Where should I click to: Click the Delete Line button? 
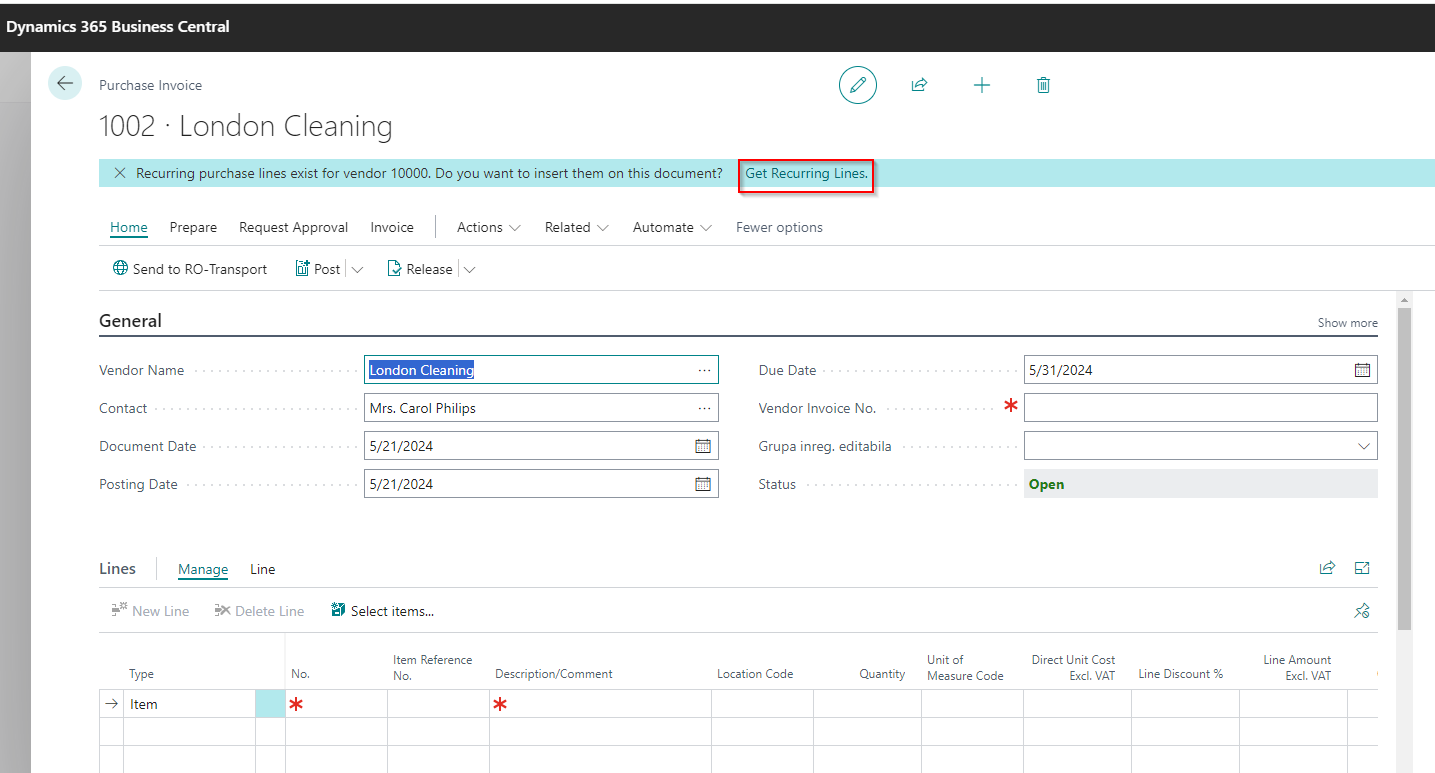(259, 611)
